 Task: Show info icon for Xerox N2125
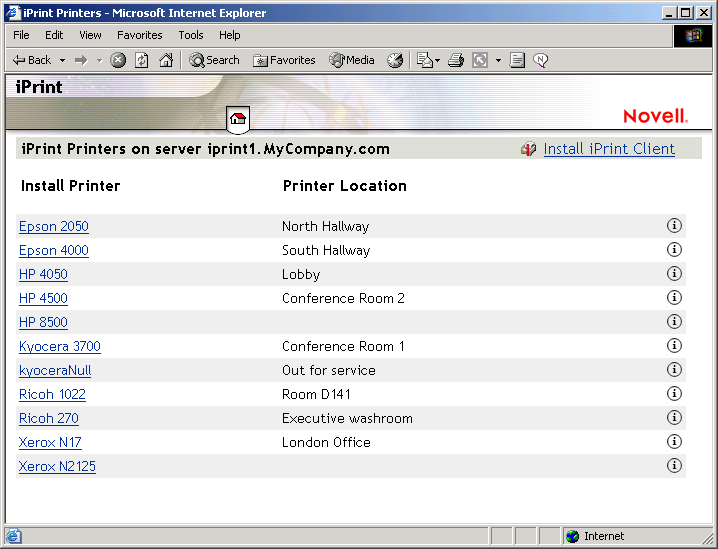(674, 465)
